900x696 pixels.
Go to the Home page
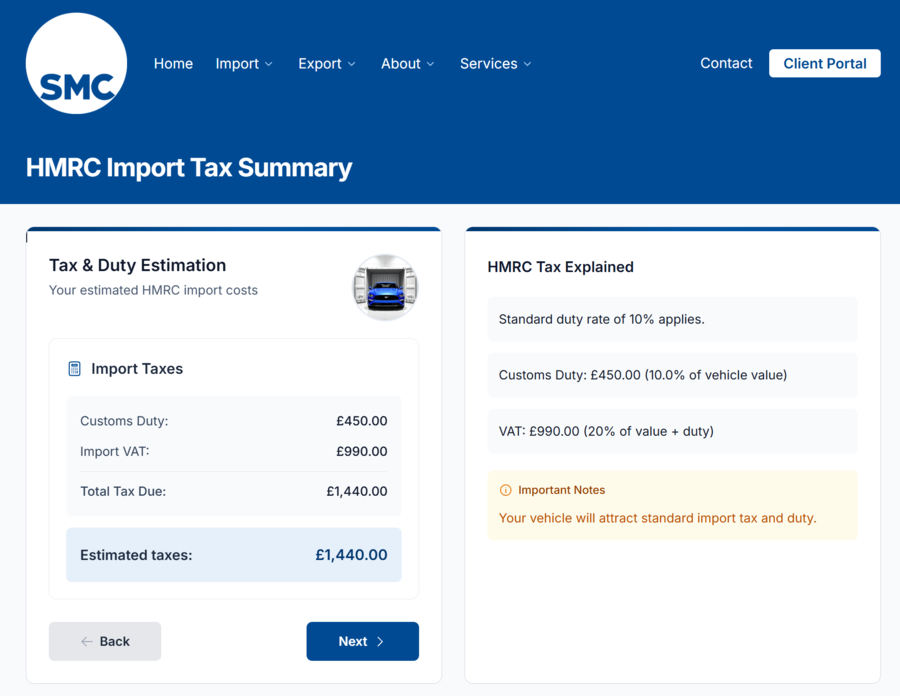click(173, 64)
